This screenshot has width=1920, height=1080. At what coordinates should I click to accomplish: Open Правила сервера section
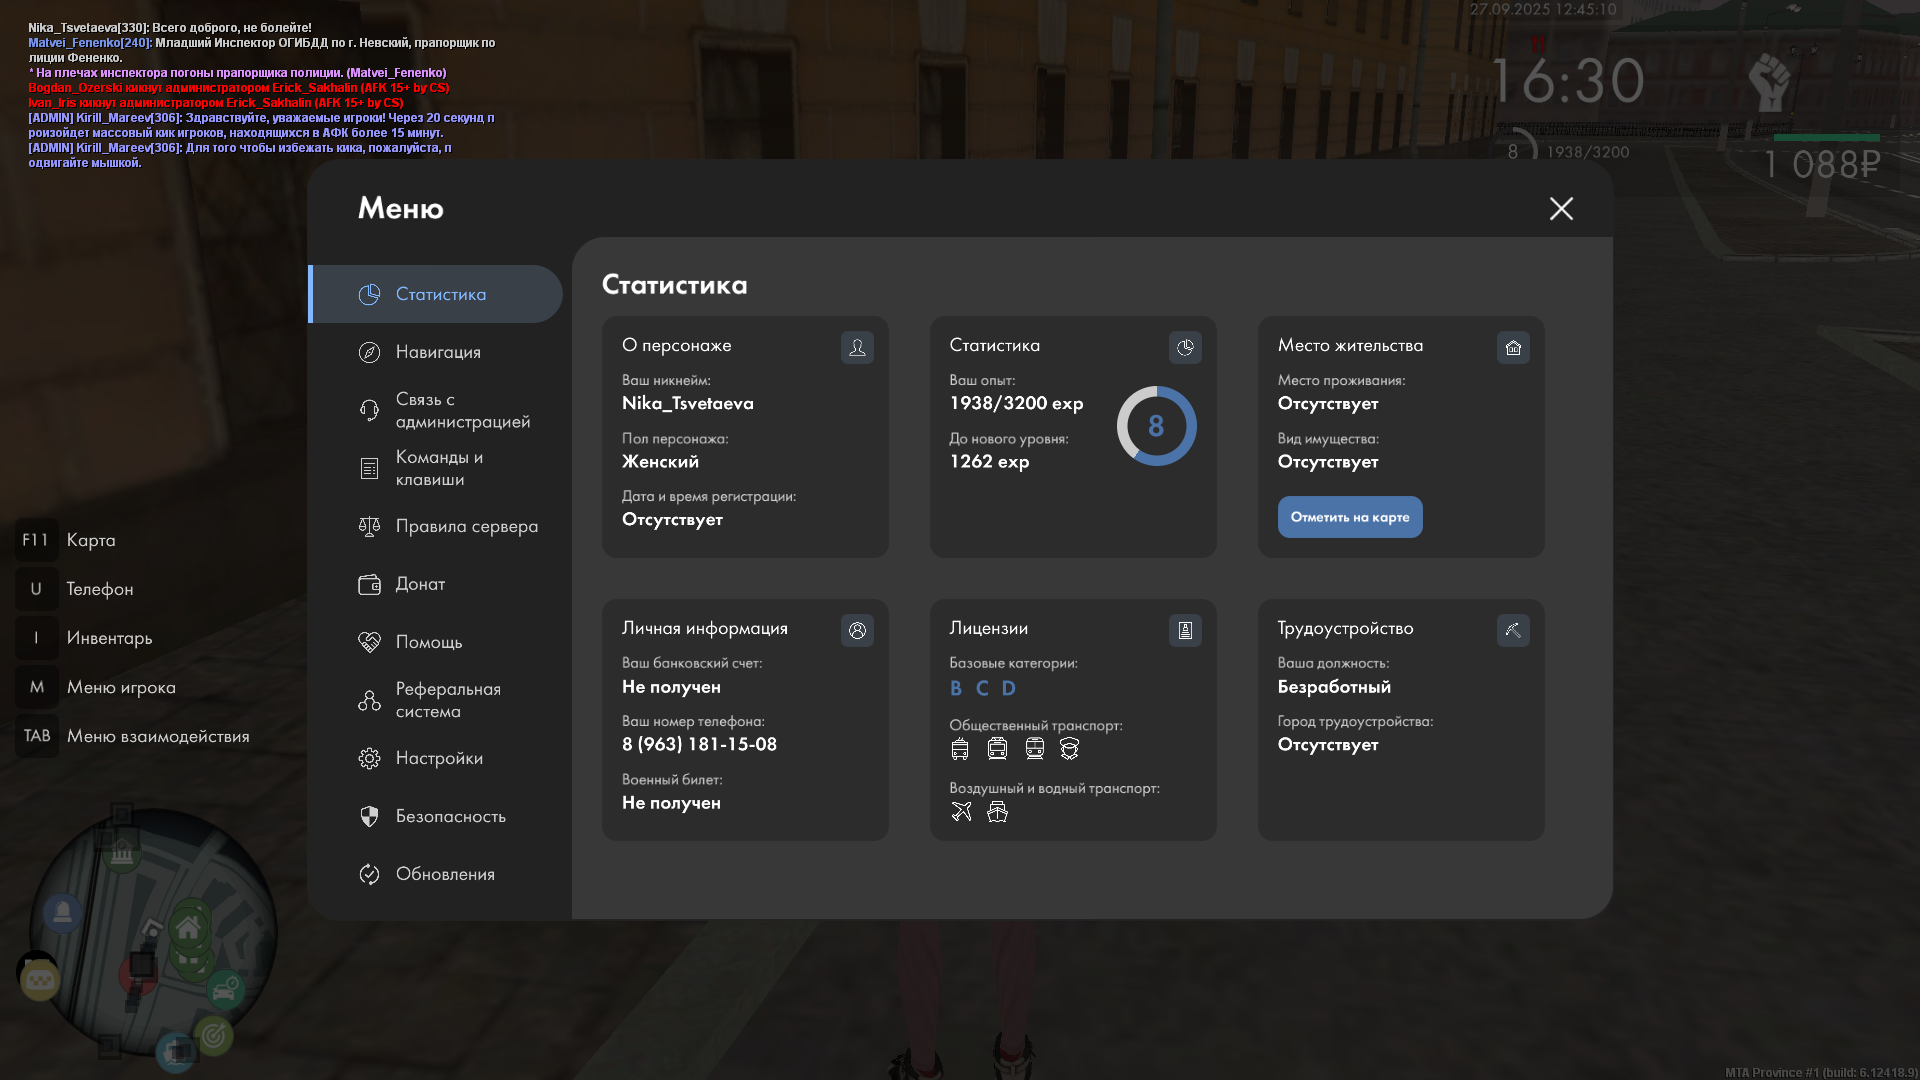(x=465, y=526)
